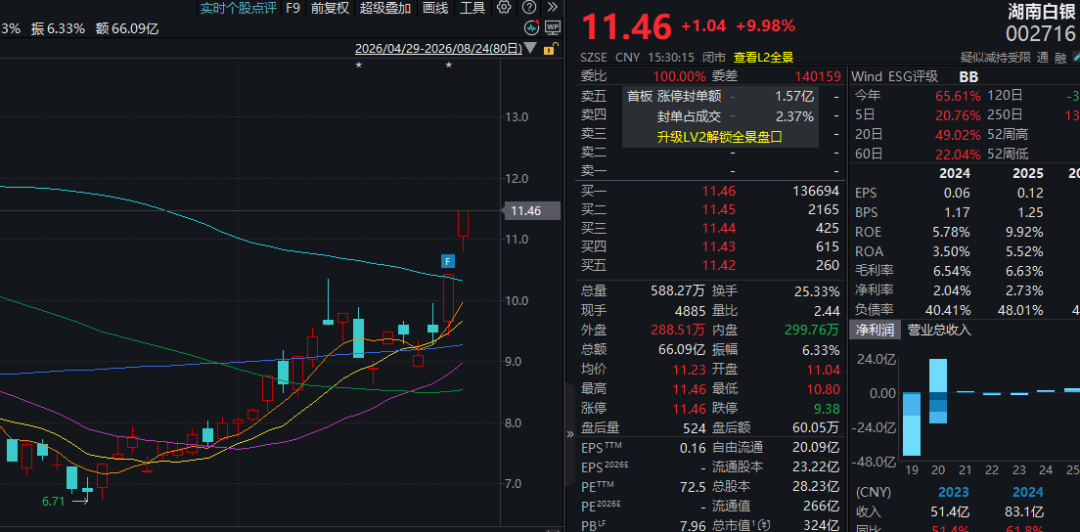Click the blue pen edit icon
This screenshot has height=532, width=1080.
coord(1075,58)
